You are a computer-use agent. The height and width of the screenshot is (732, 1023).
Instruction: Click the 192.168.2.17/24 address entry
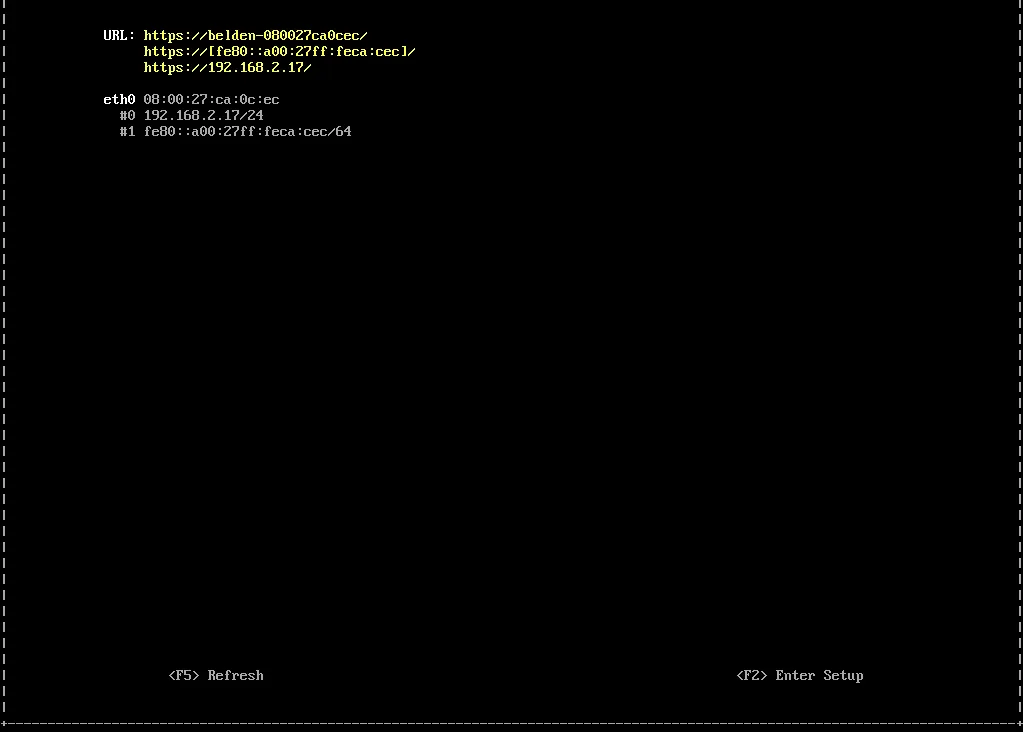tap(204, 115)
